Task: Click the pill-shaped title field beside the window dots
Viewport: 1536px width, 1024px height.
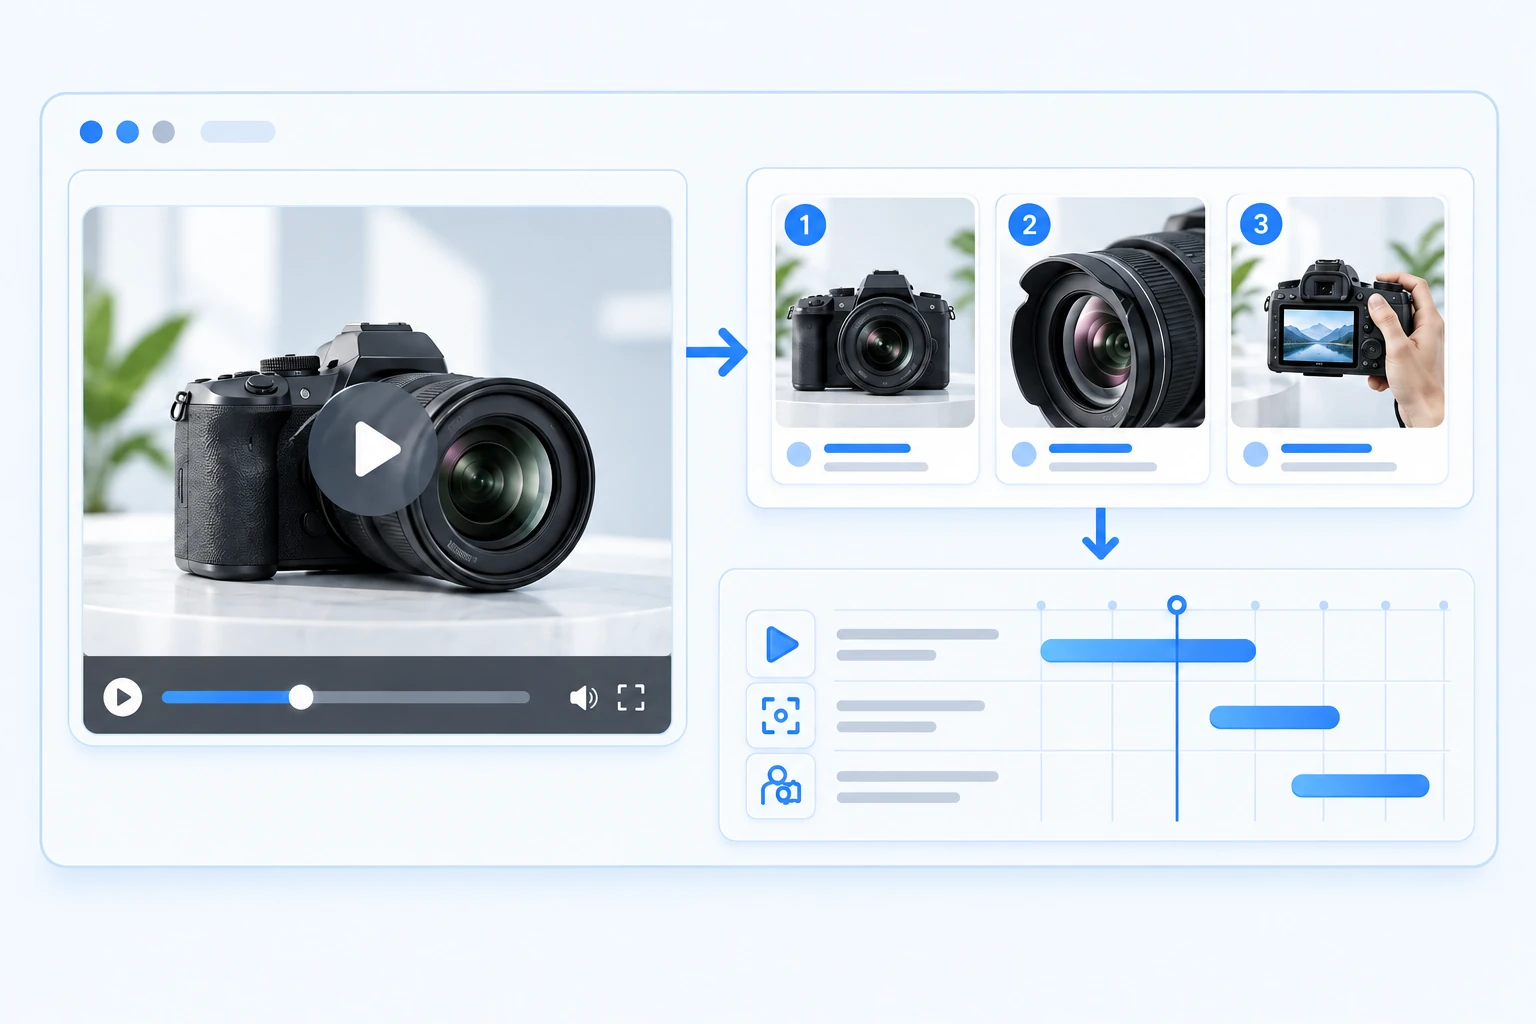Action: (x=238, y=132)
